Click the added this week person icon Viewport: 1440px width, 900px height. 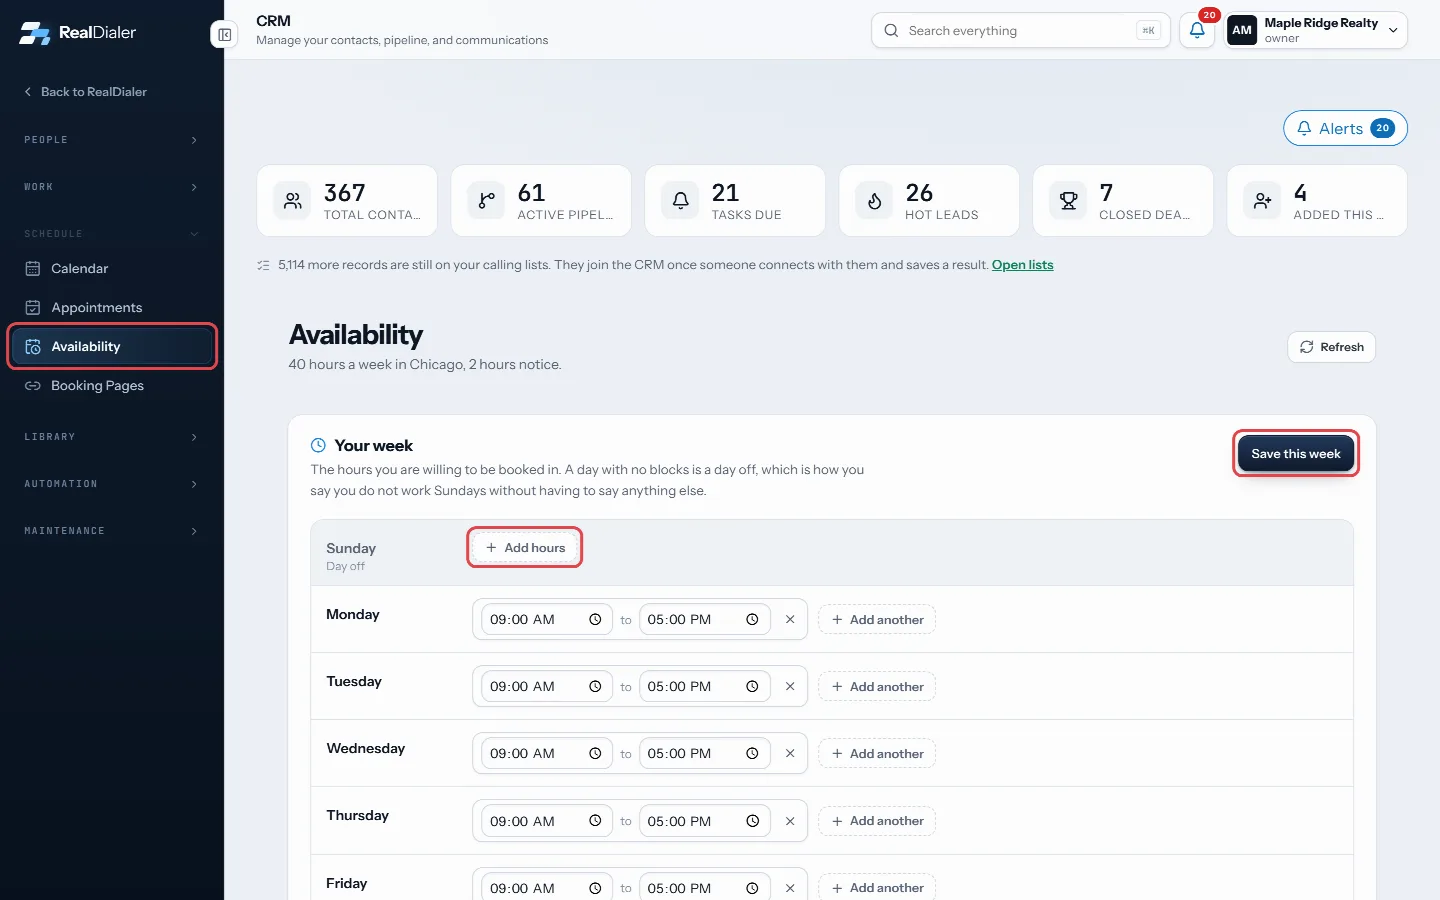1262,201
